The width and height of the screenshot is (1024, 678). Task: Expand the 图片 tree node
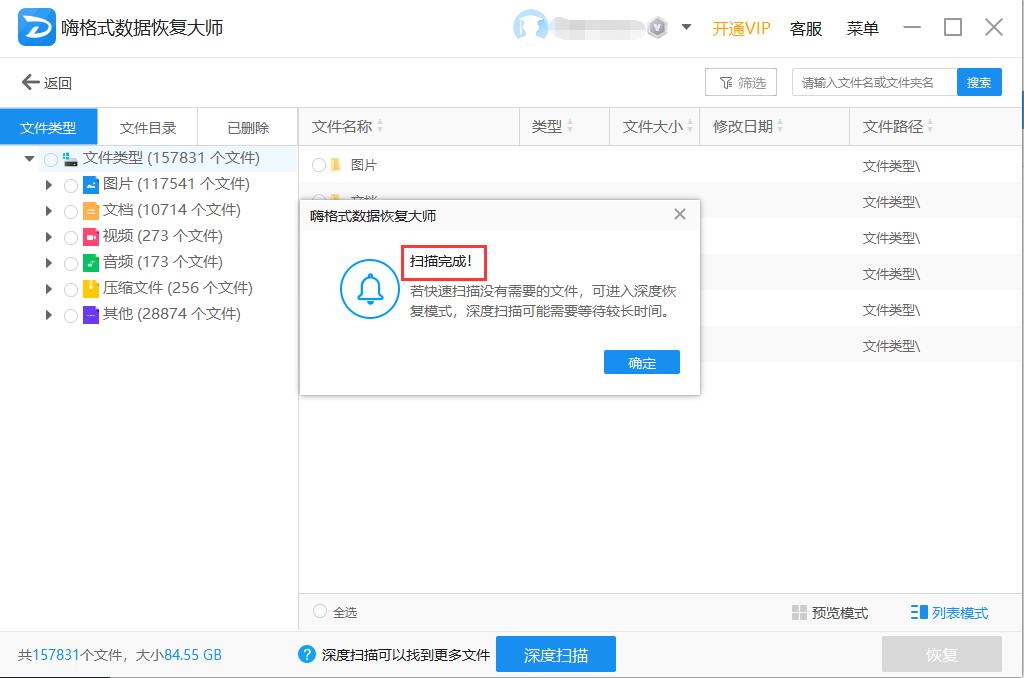pos(49,185)
